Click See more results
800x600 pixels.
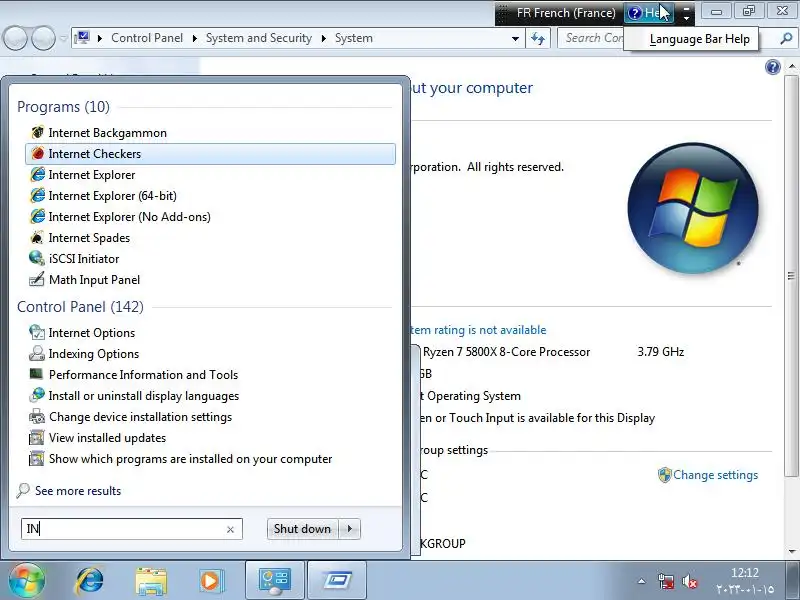(78, 491)
